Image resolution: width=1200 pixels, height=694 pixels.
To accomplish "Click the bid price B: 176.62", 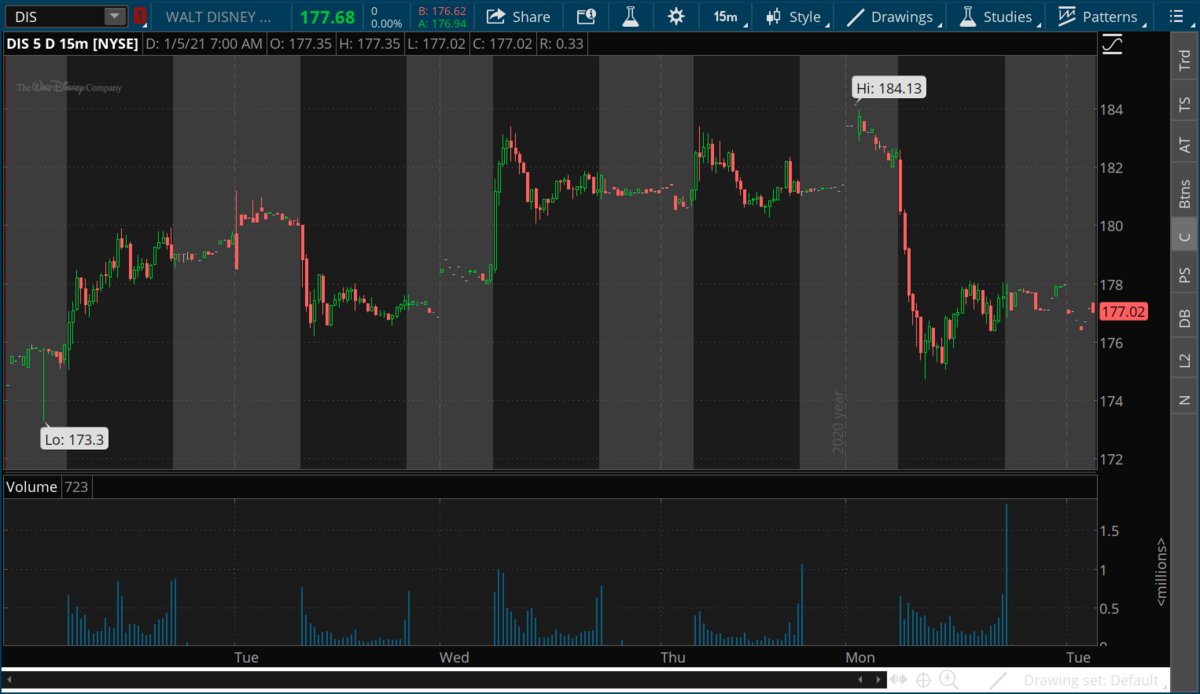I will tap(442, 11).
